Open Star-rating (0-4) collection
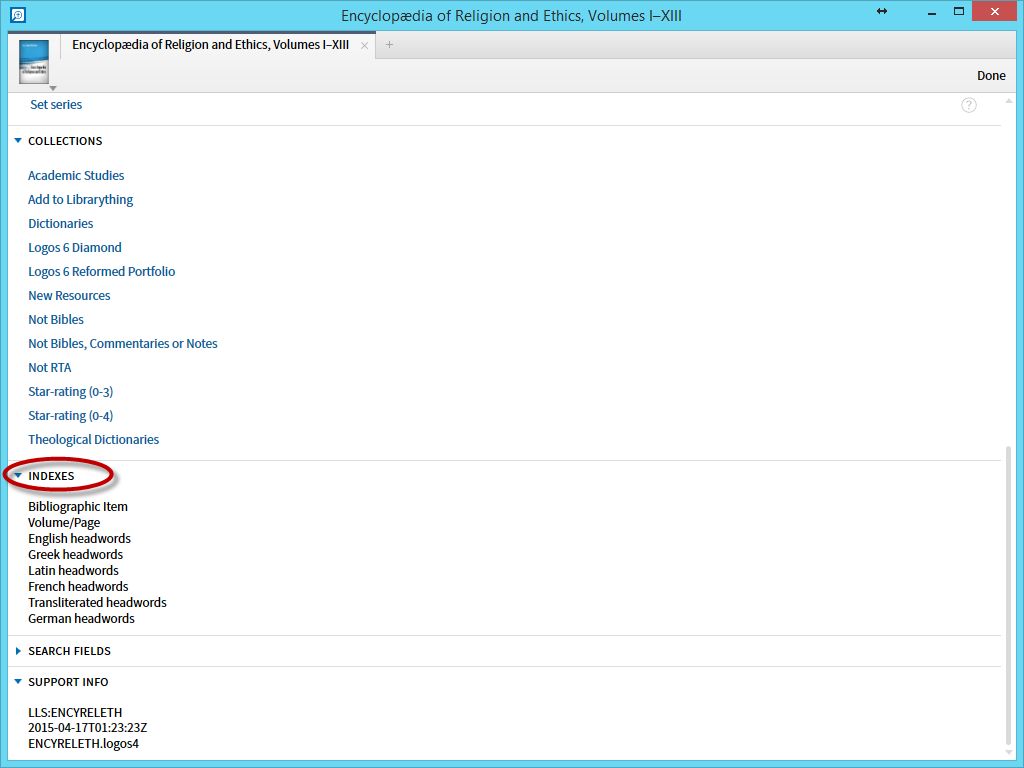The image size is (1024, 768). 71,416
